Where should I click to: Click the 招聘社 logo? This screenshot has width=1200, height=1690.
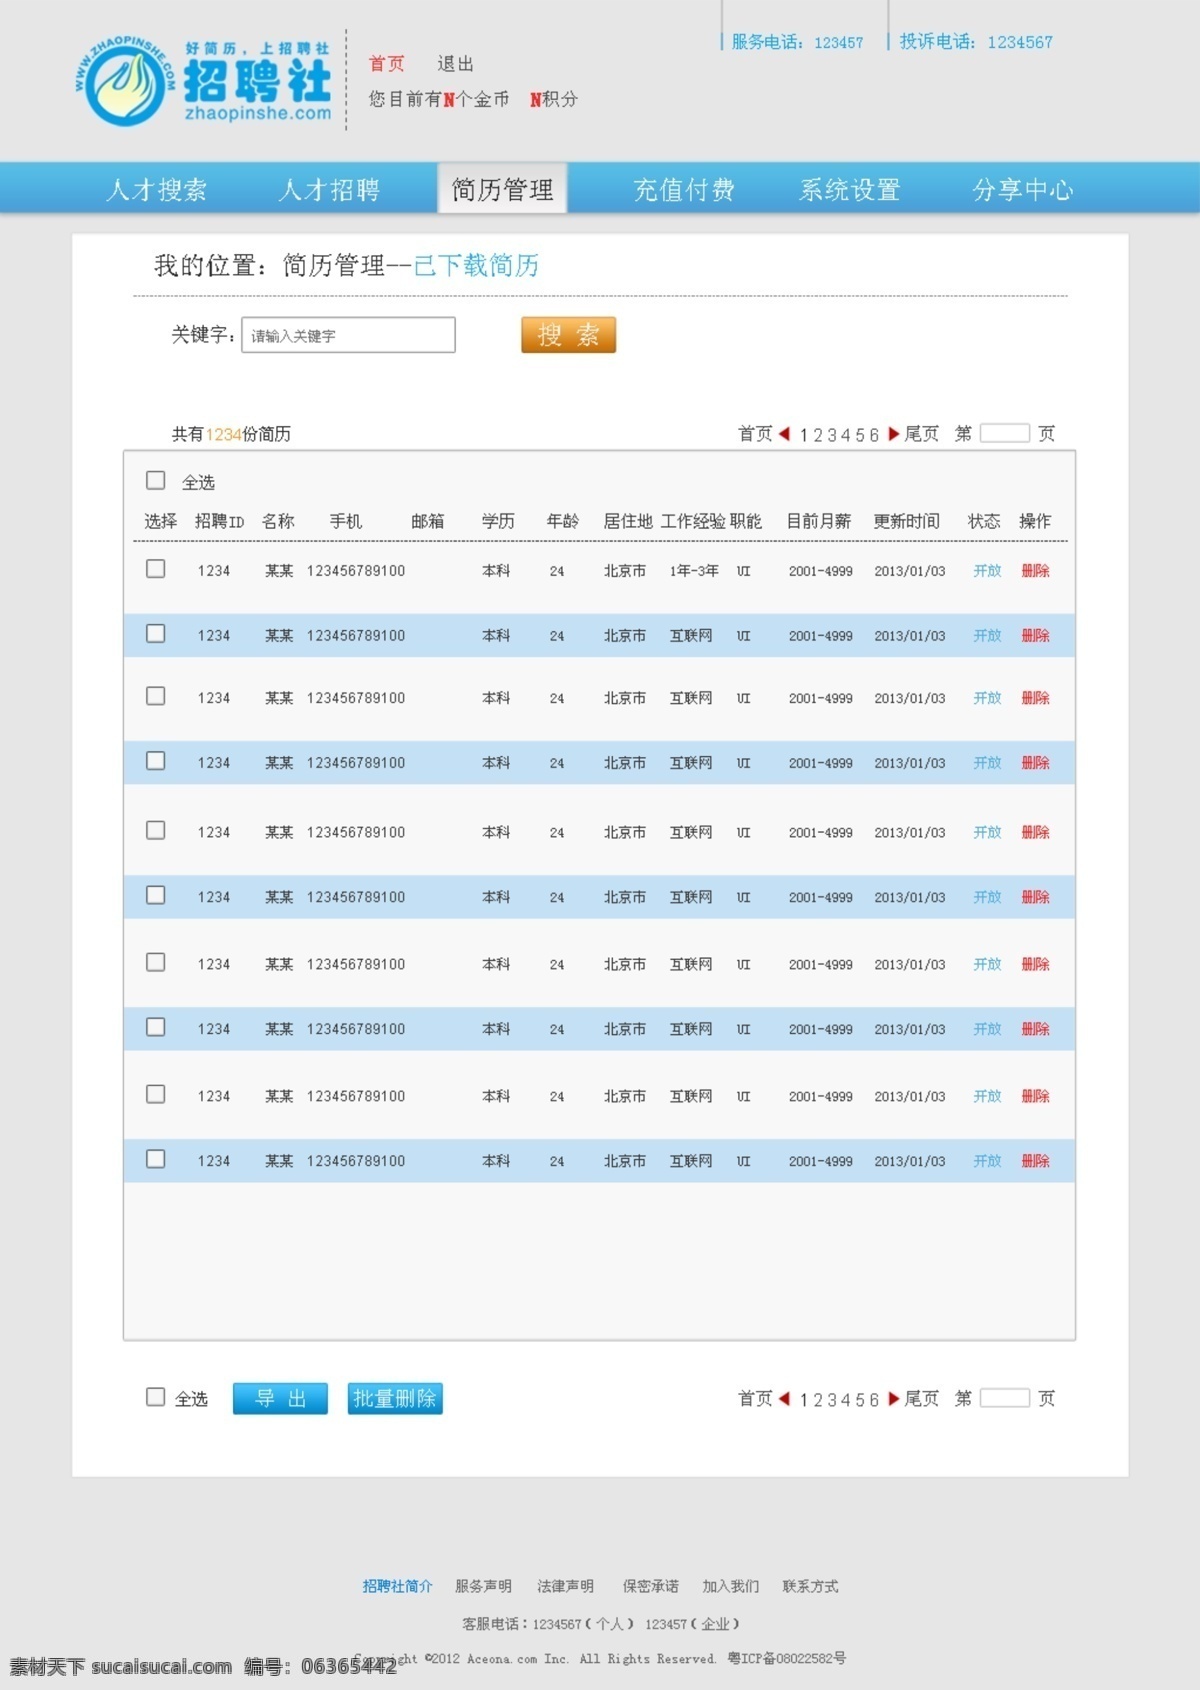pyautogui.click(x=203, y=81)
